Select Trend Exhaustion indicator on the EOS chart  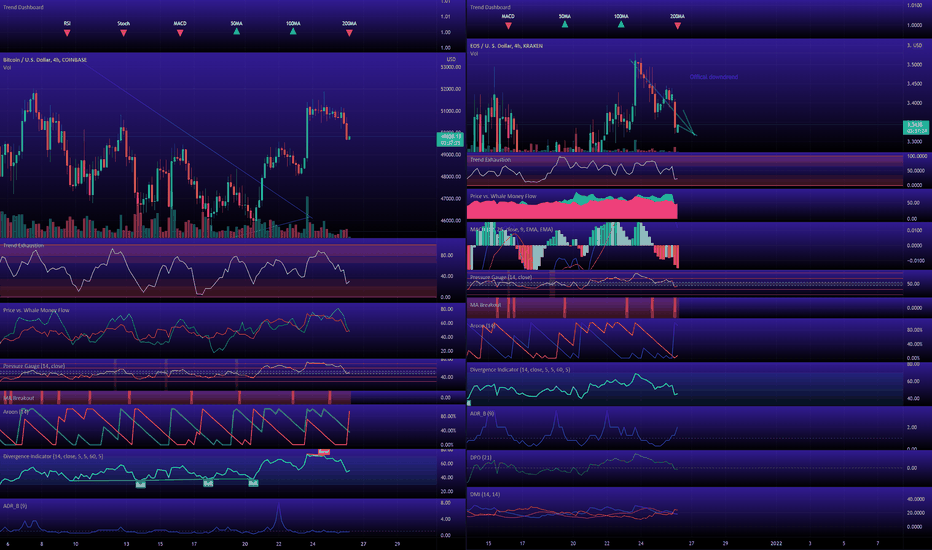point(490,160)
